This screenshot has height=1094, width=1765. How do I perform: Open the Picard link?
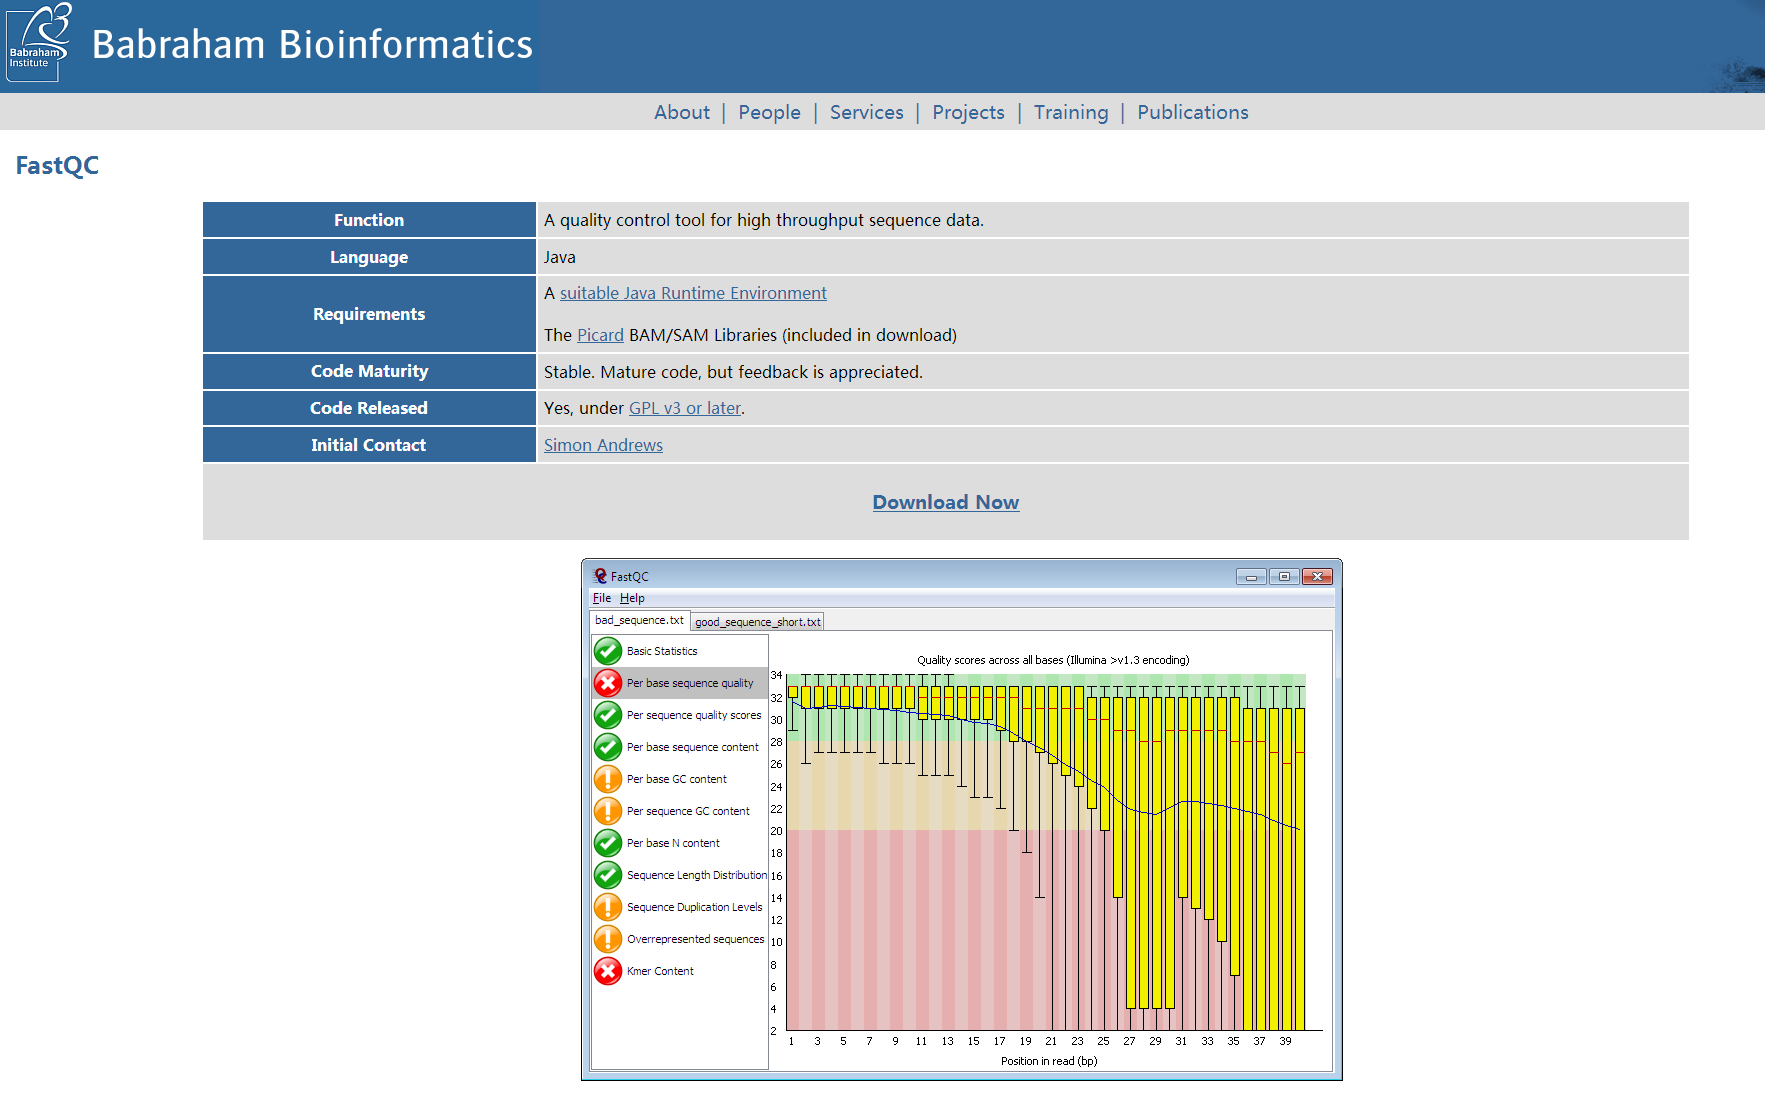(x=600, y=335)
